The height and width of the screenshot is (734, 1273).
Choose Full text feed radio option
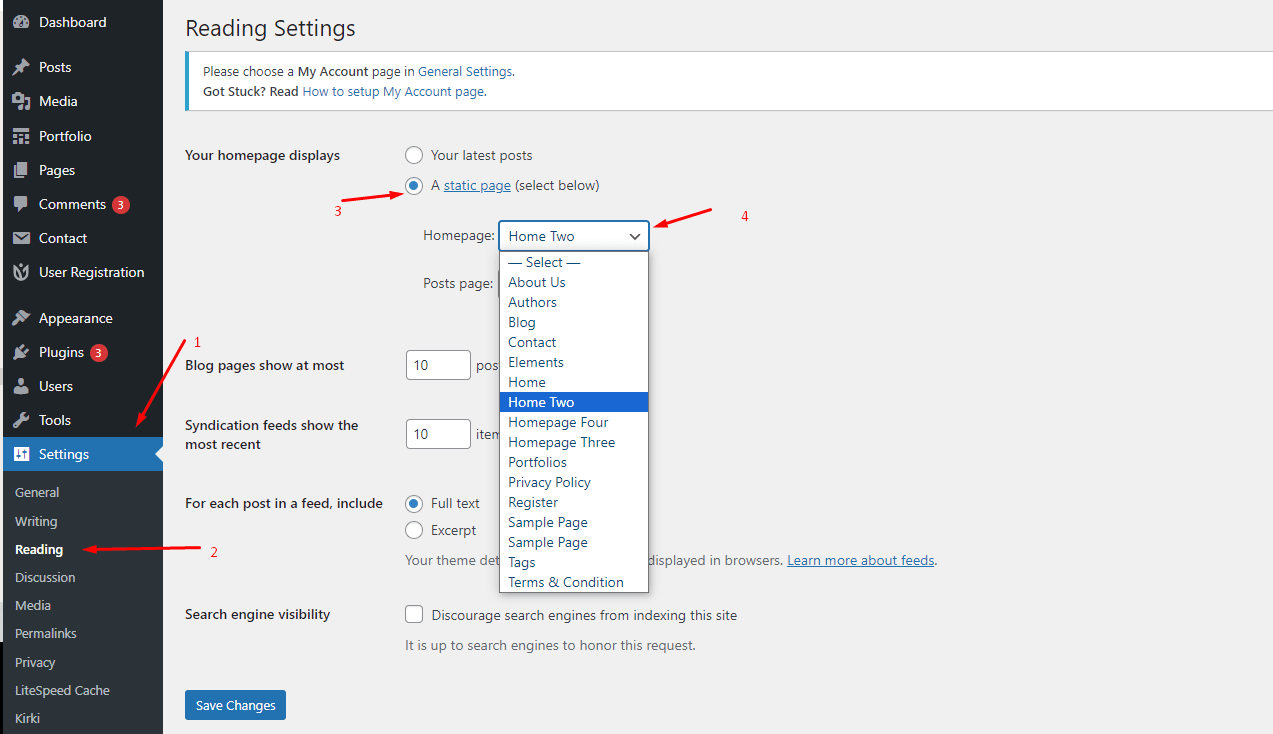414,503
